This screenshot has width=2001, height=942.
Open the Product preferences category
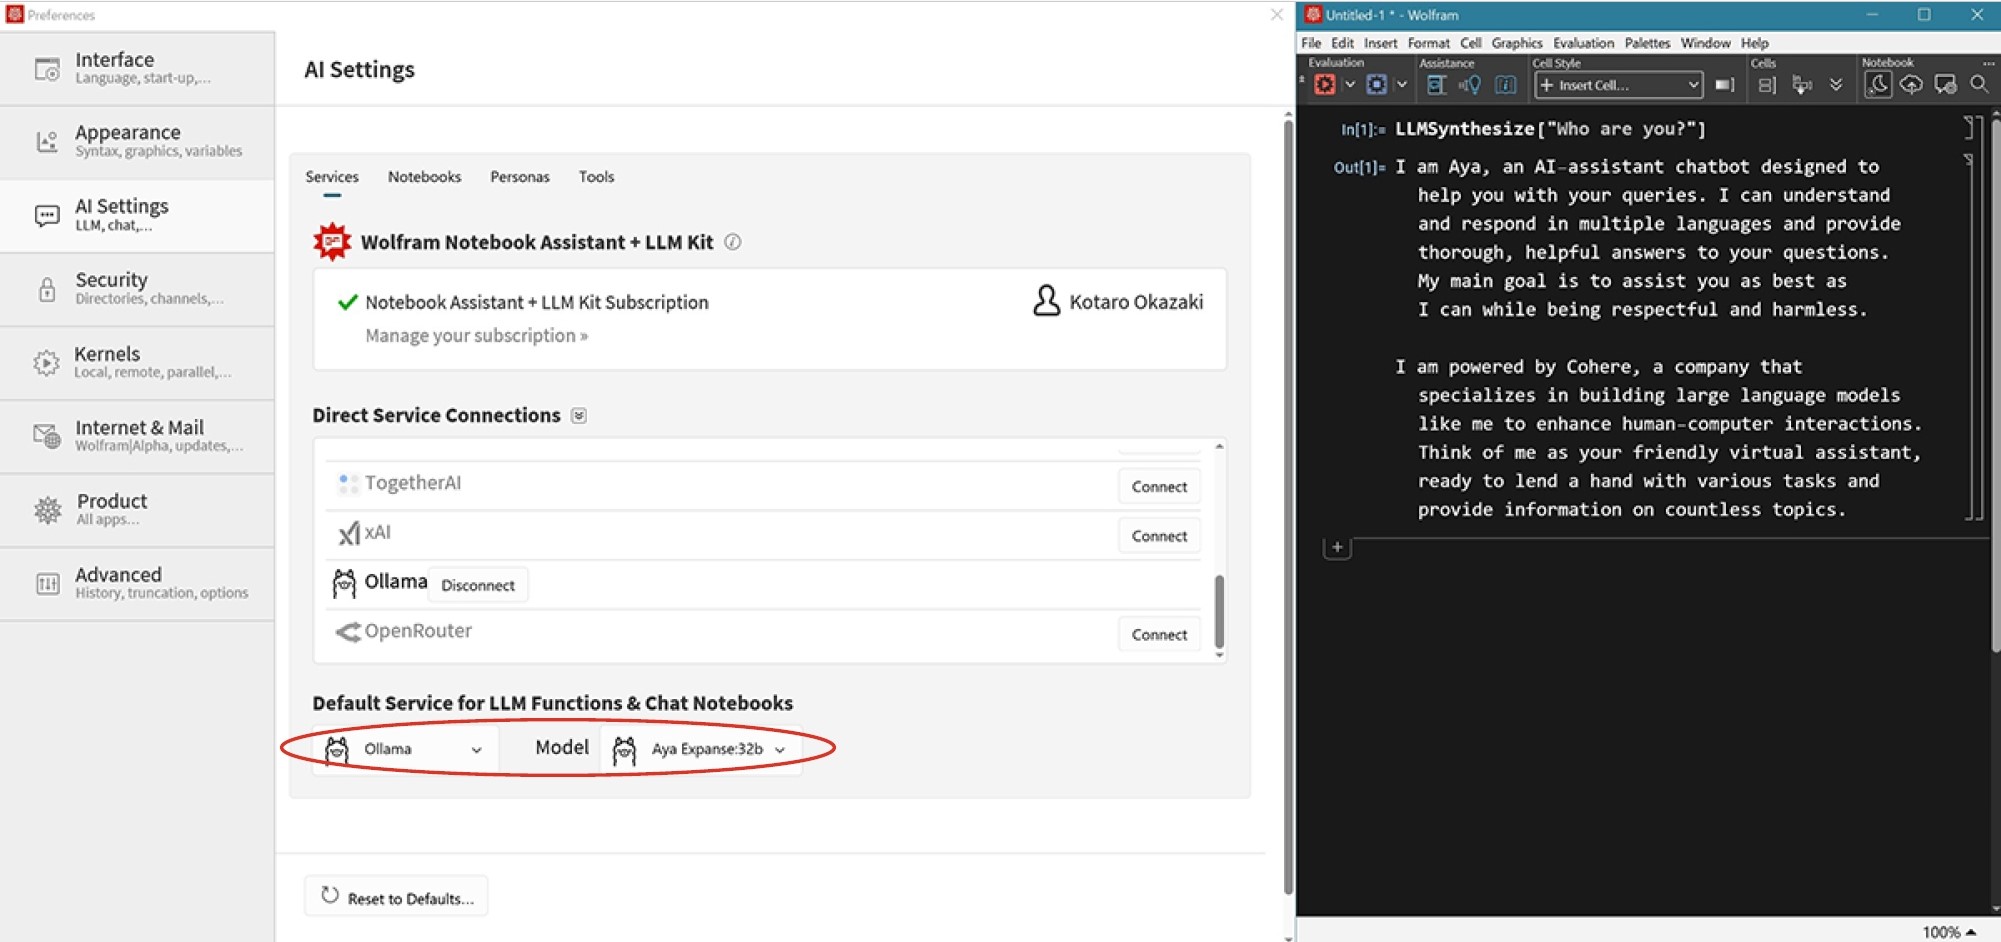click(137, 510)
